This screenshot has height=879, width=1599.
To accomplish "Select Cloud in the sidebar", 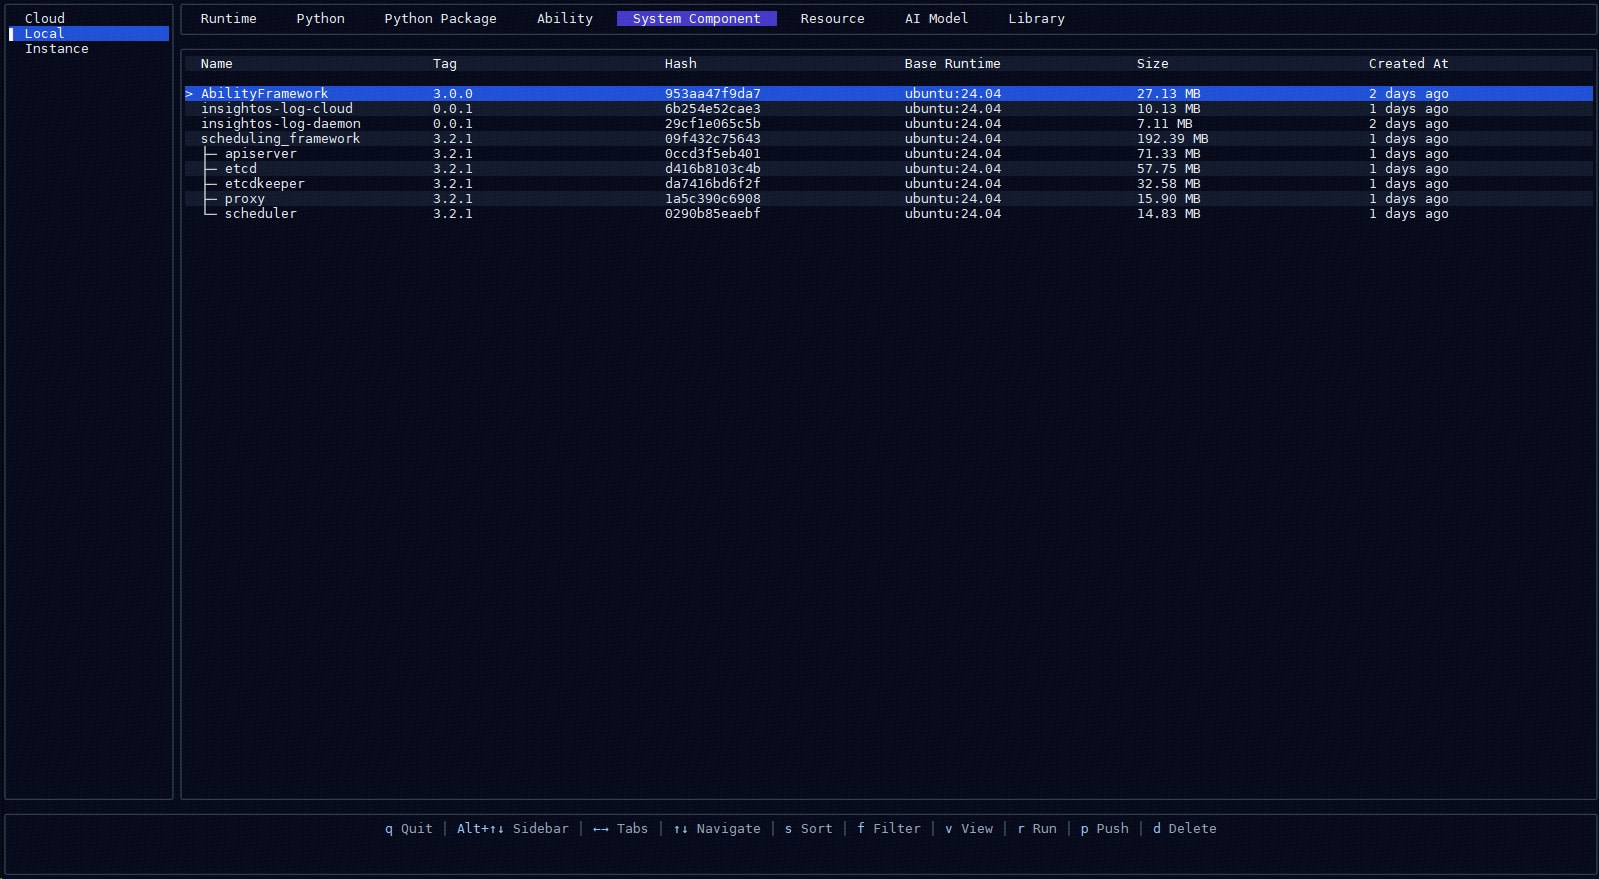I will click(x=45, y=18).
